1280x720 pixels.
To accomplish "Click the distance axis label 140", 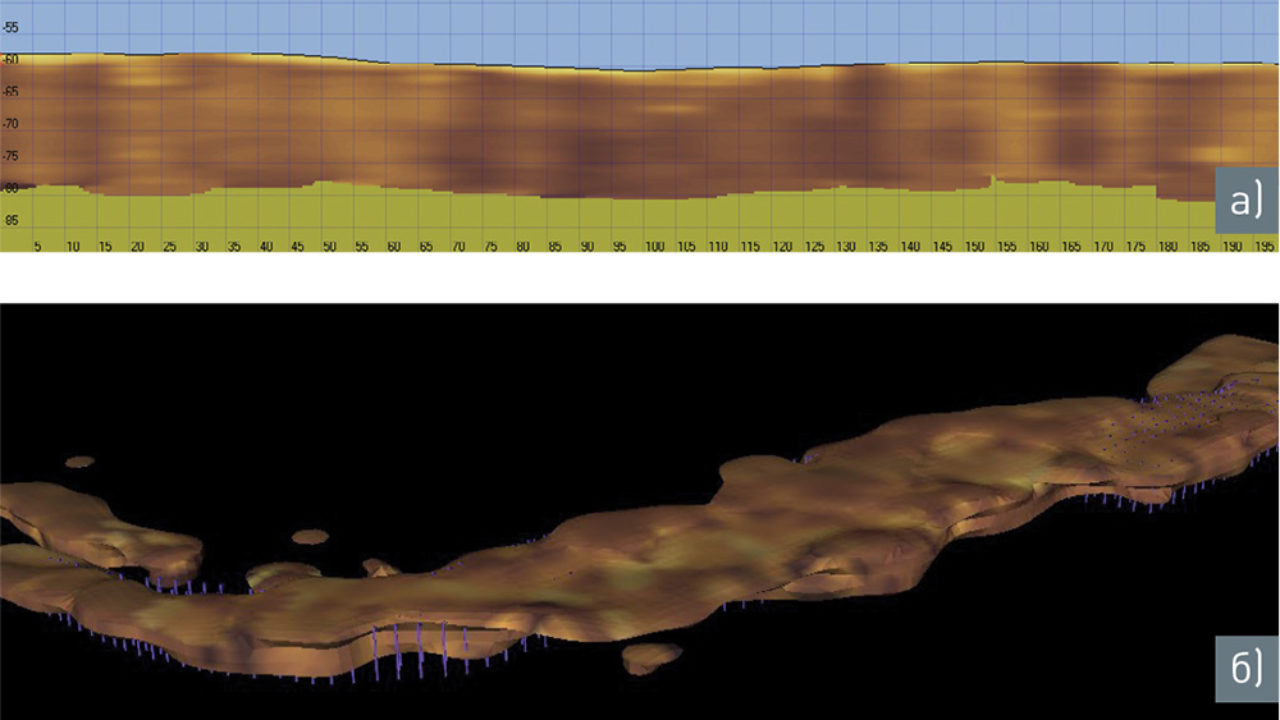I will 909,246.
